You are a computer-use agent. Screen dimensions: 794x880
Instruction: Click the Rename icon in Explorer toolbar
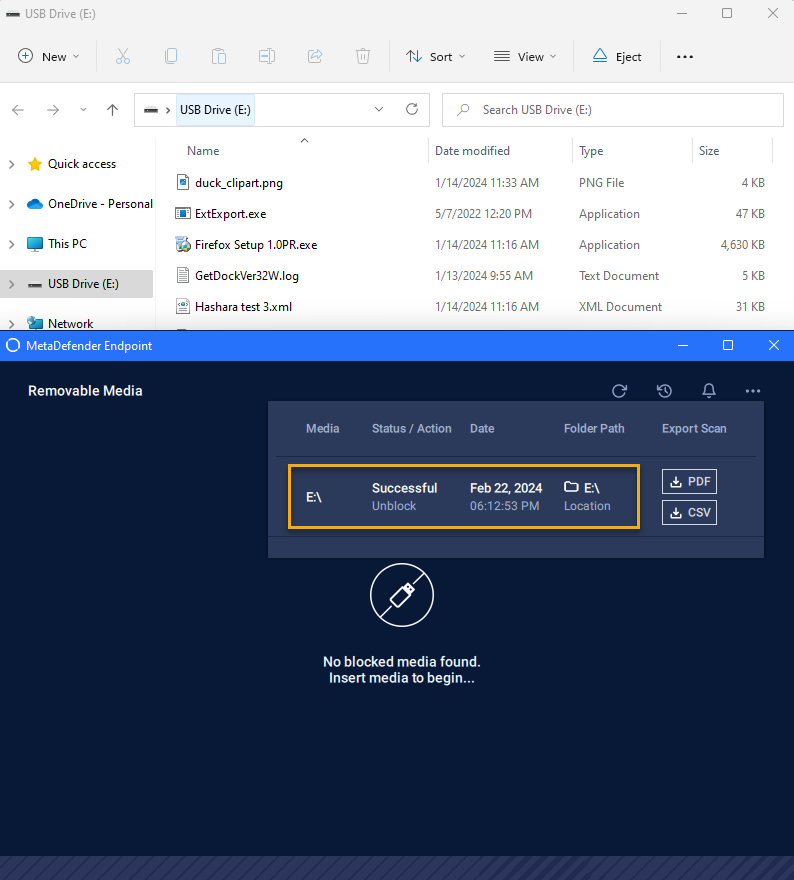click(267, 56)
